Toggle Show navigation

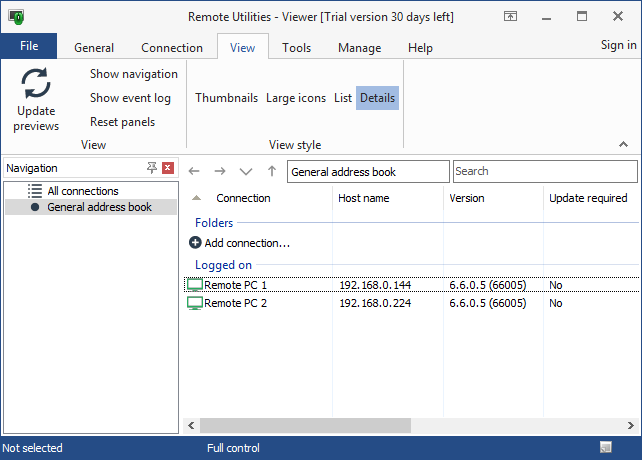click(133, 74)
